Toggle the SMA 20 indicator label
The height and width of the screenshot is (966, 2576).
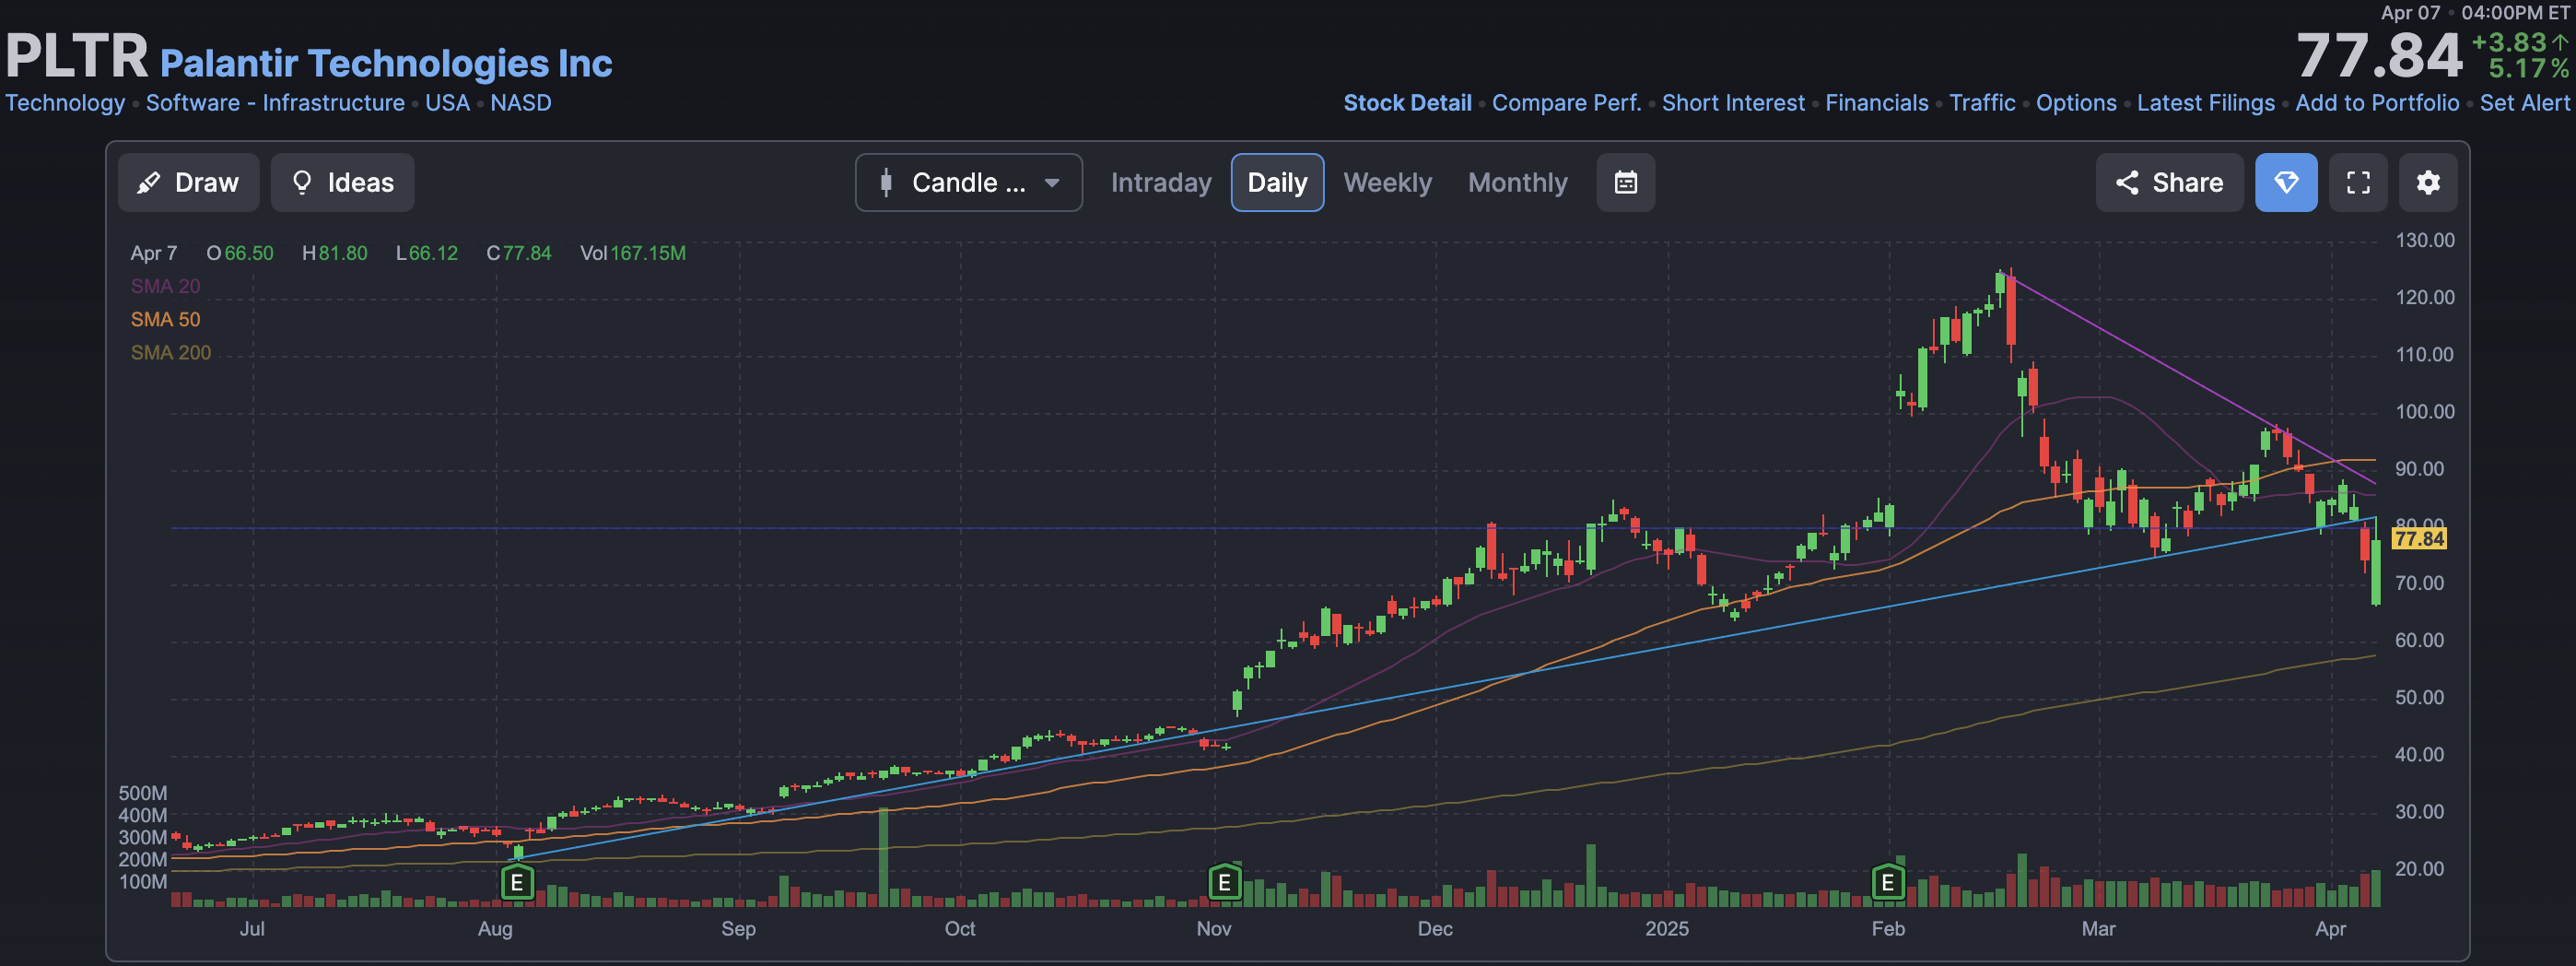[165, 286]
